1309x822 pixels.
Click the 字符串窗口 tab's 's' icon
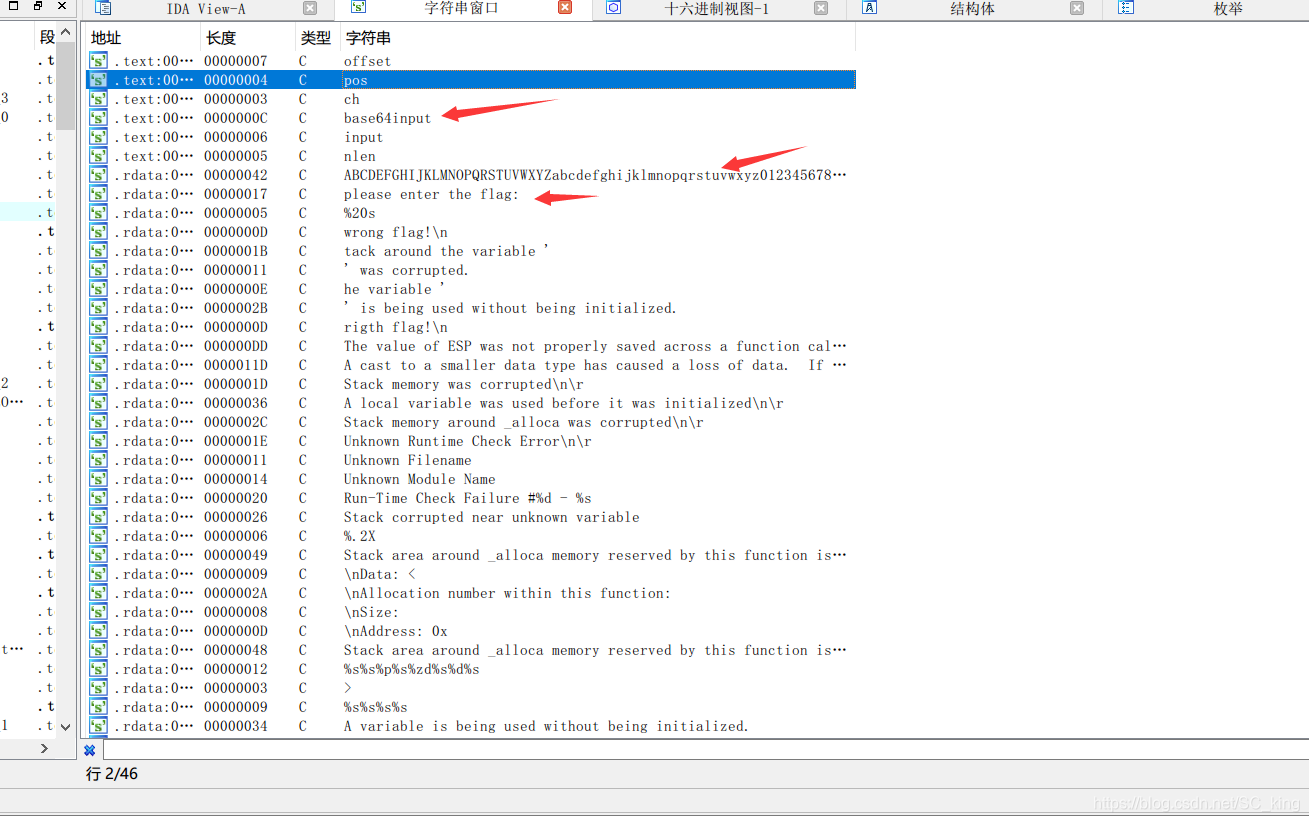click(x=358, y=8)
